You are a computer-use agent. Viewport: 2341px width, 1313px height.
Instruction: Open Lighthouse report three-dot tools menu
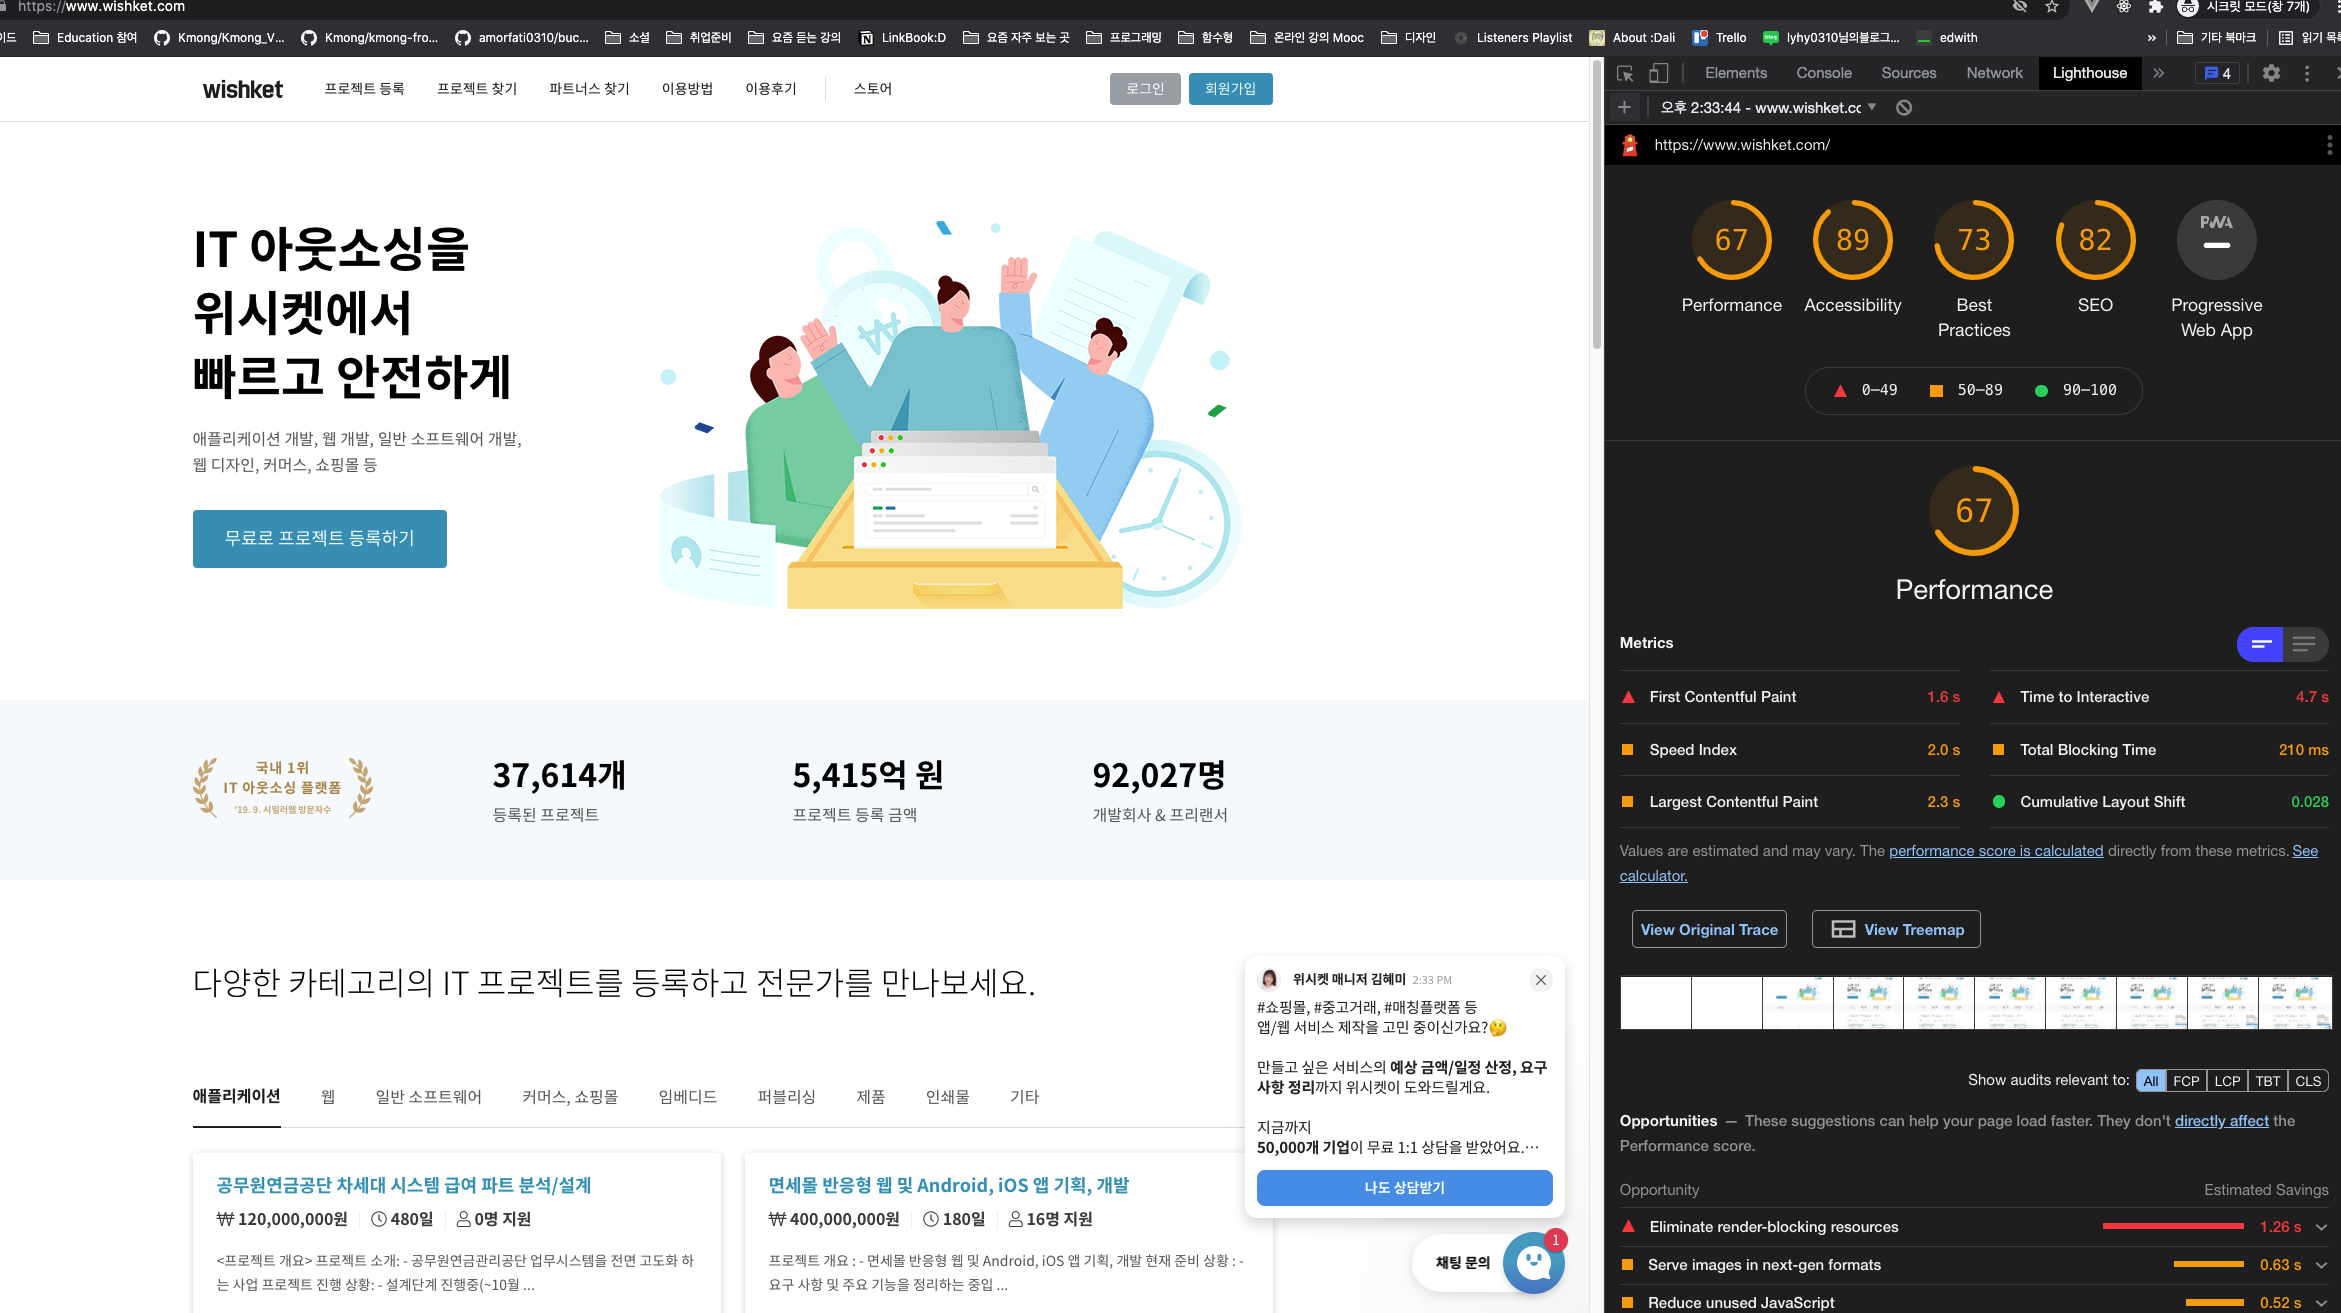tap(2329, 145)
